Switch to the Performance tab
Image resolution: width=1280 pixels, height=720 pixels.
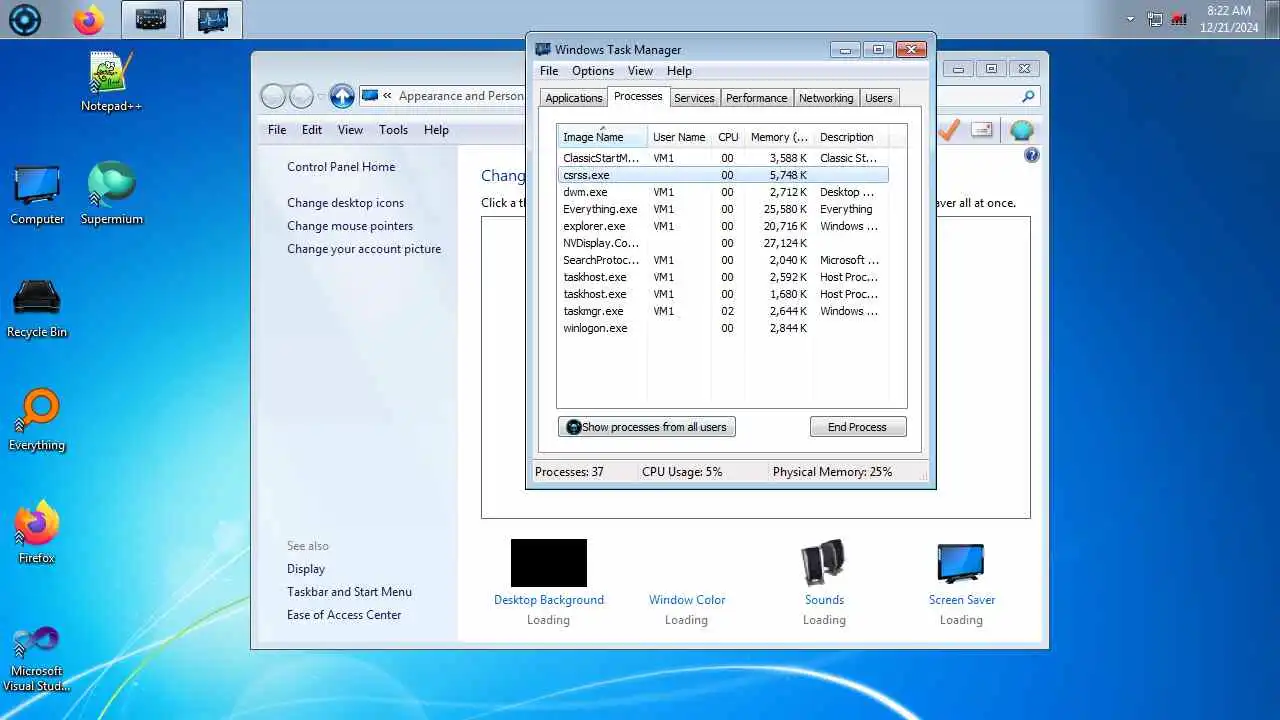[756, 98]
